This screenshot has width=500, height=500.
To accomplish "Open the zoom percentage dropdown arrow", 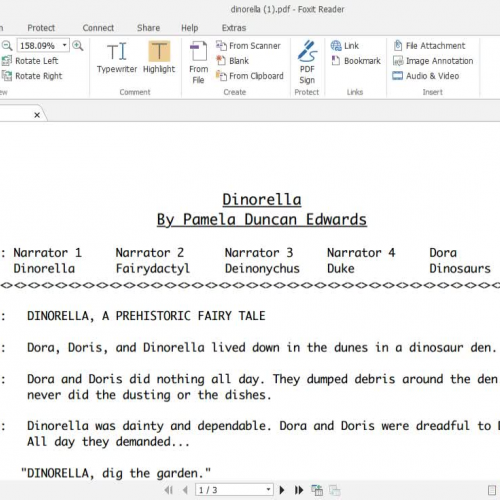I will point(65,45).
